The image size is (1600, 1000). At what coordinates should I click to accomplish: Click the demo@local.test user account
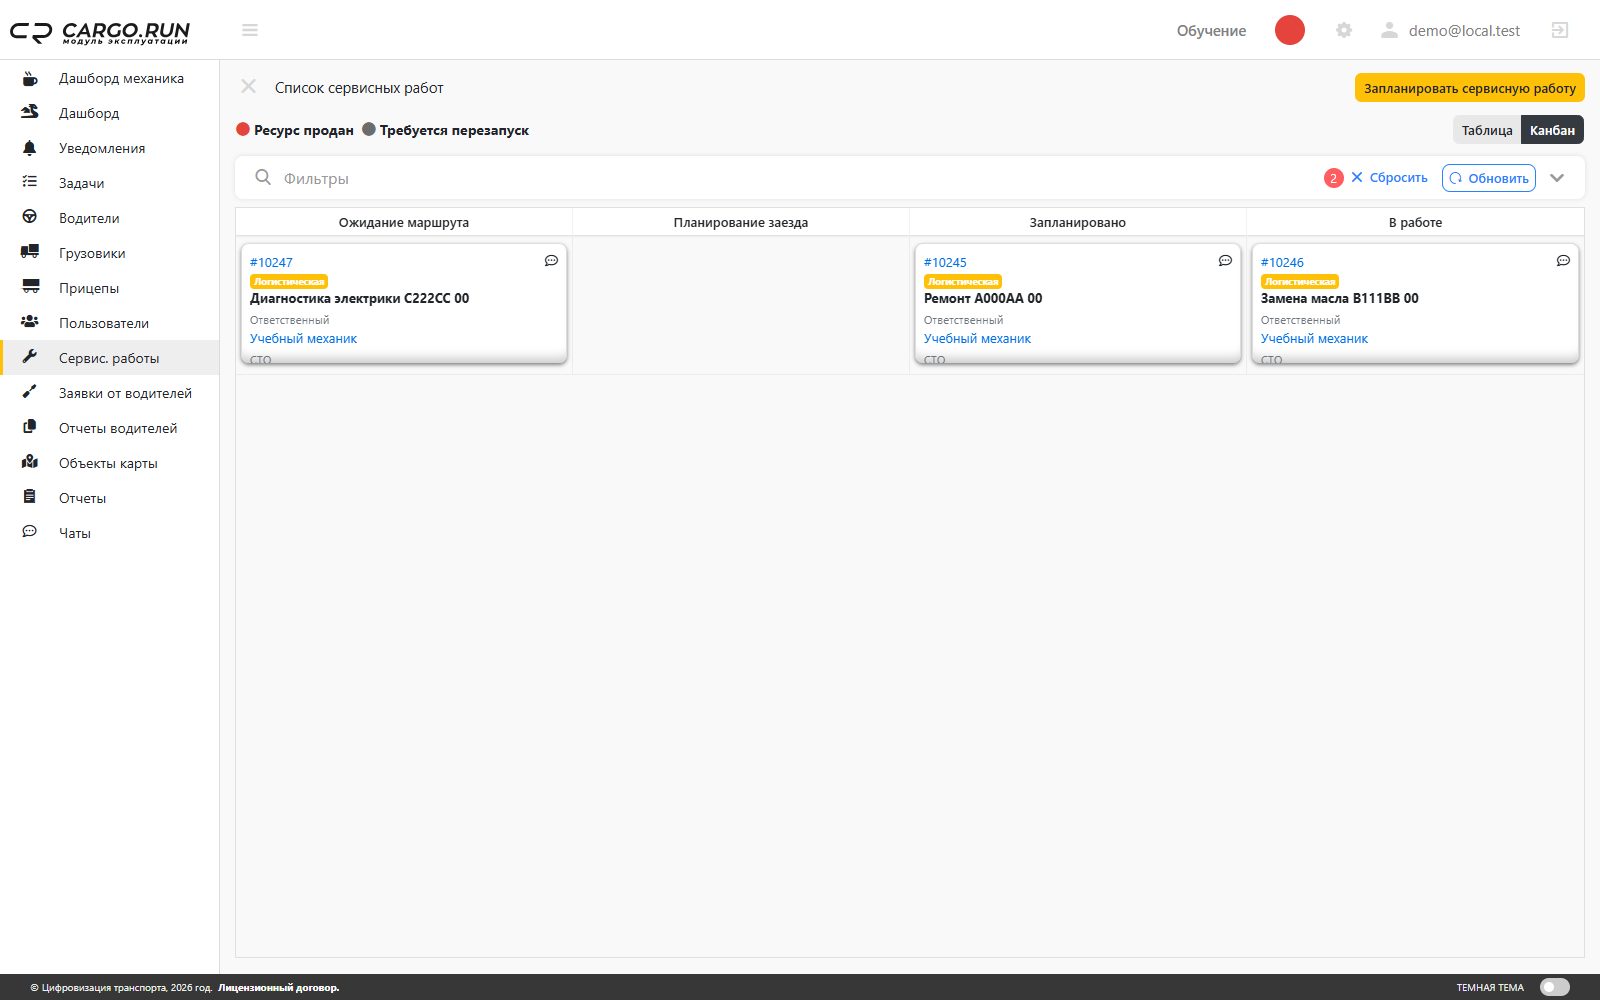click(1451, 30)
